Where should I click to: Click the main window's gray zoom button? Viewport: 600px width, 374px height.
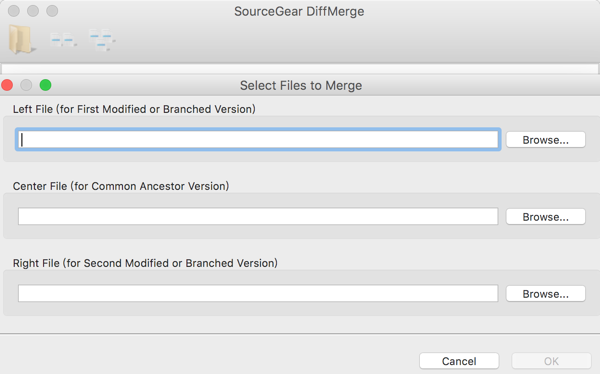52,11
